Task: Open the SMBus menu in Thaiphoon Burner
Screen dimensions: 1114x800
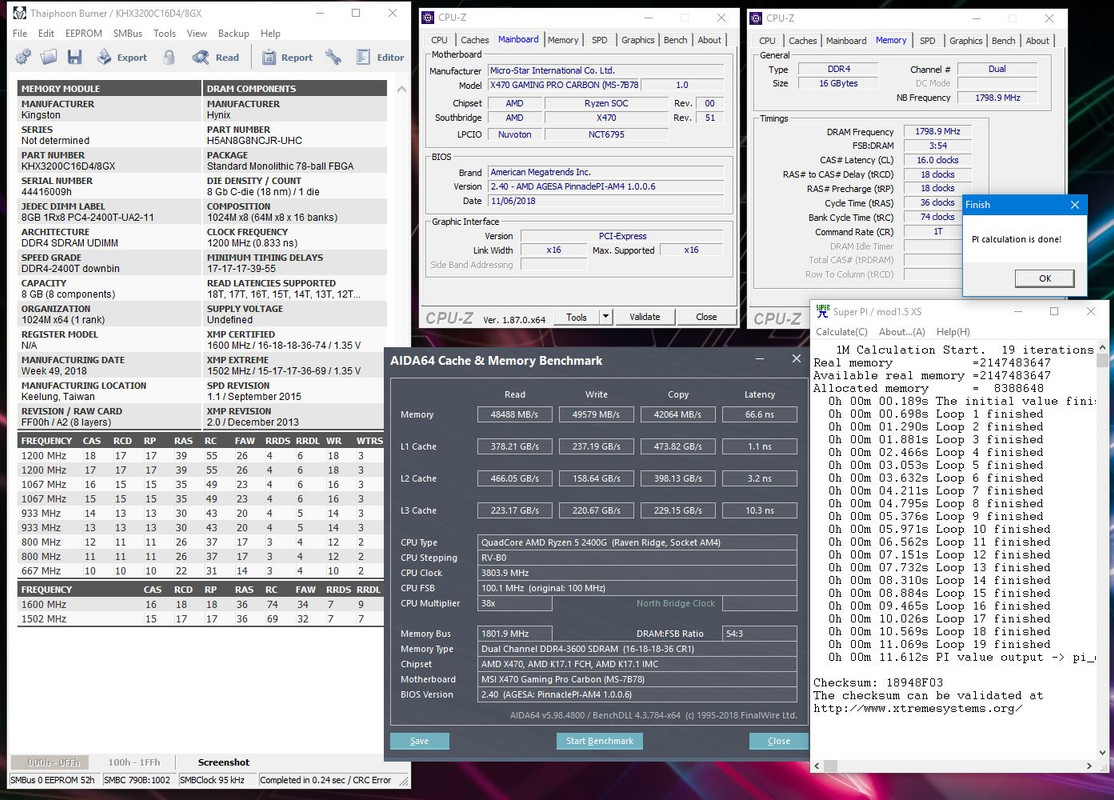Action: coord(128,33)
